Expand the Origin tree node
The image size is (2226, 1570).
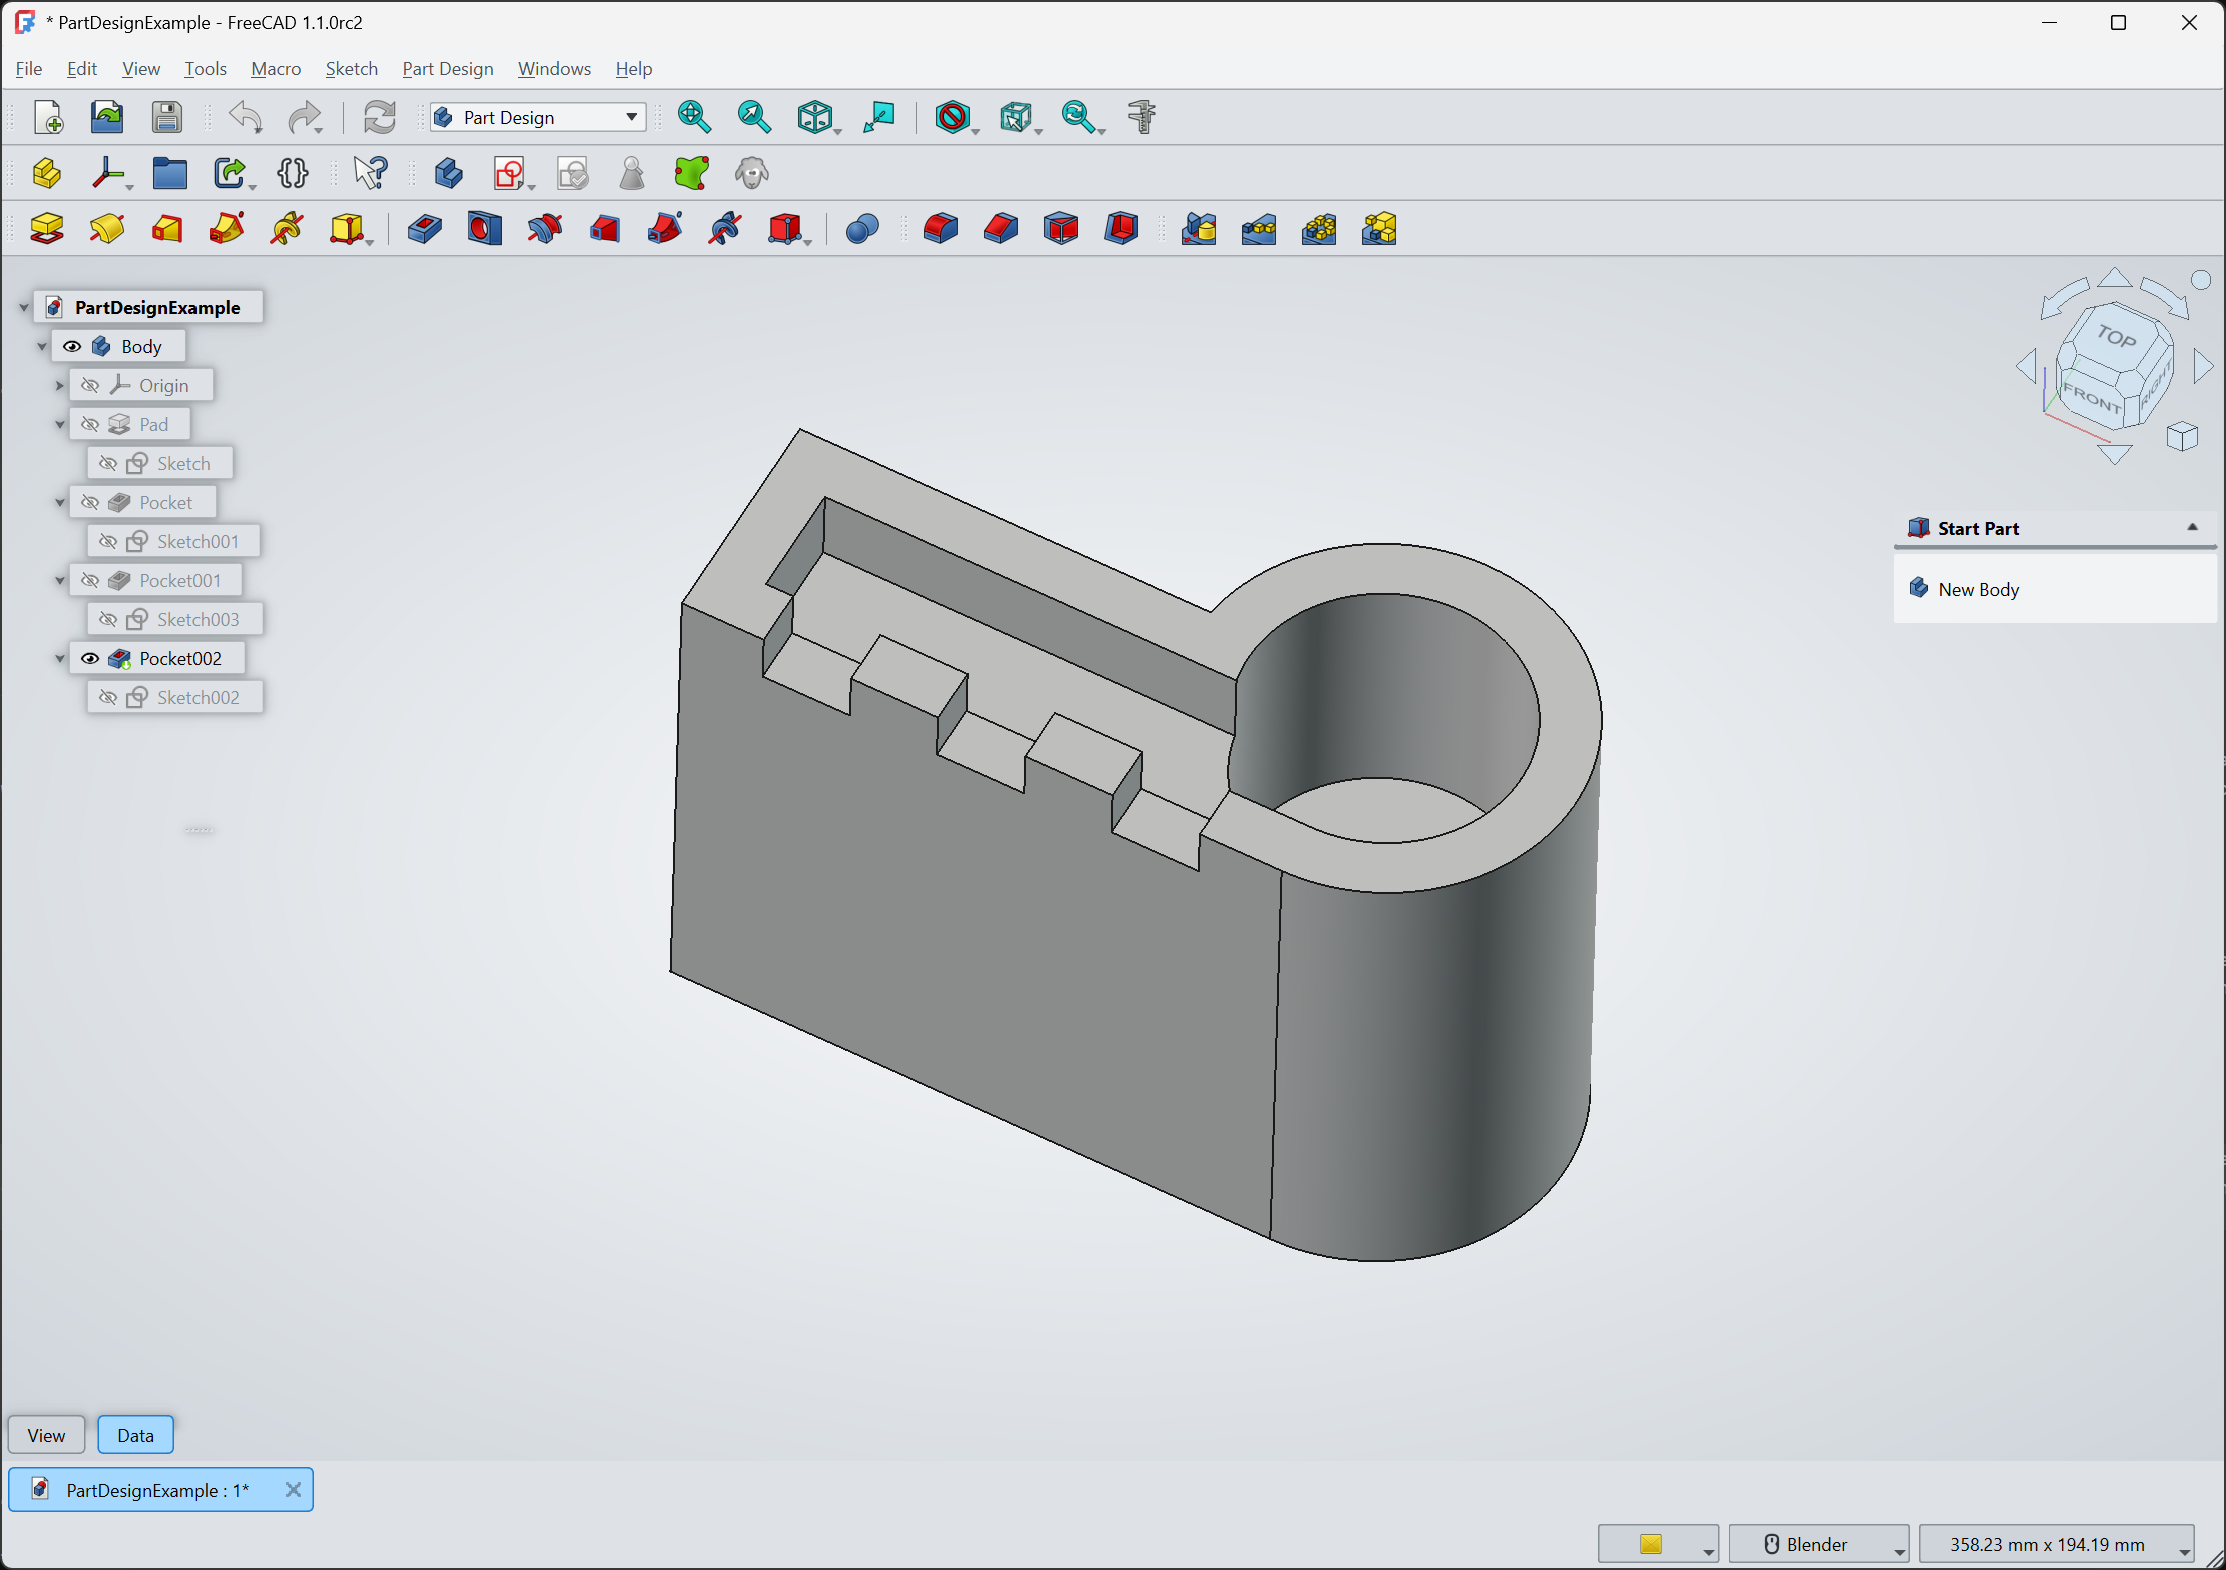coord(60,385)
